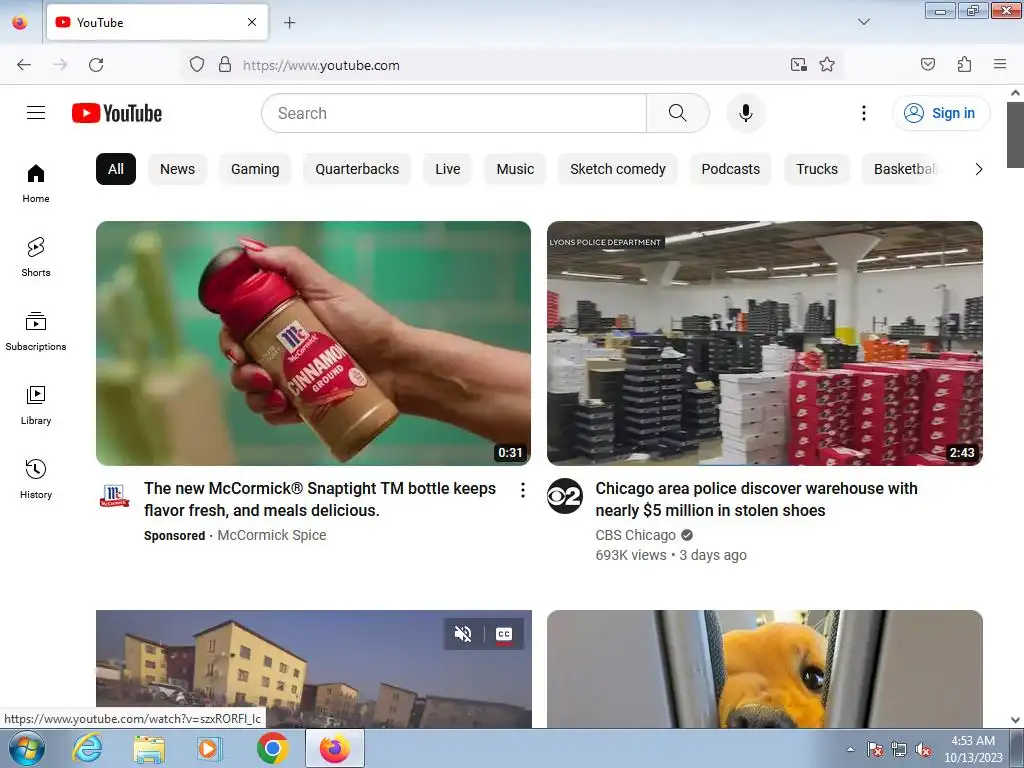Open Firefox tracking protection shield icon

point(197,65)
